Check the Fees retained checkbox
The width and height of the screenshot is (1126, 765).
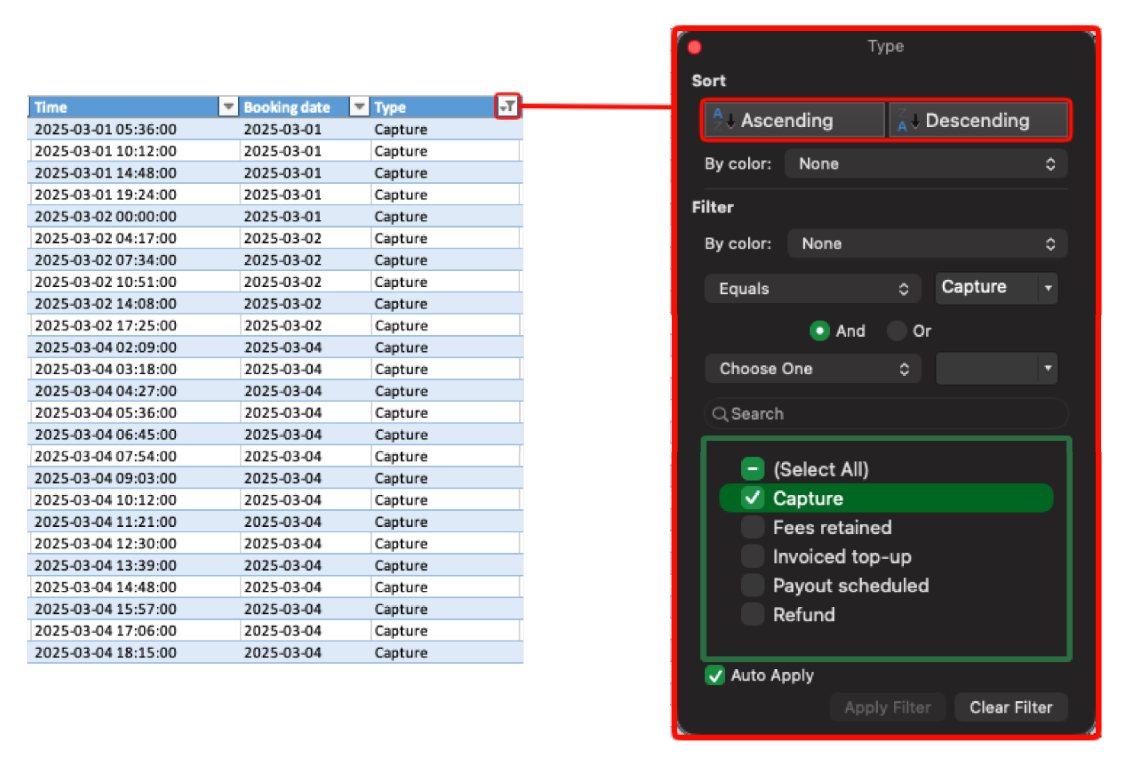[752, 527]
